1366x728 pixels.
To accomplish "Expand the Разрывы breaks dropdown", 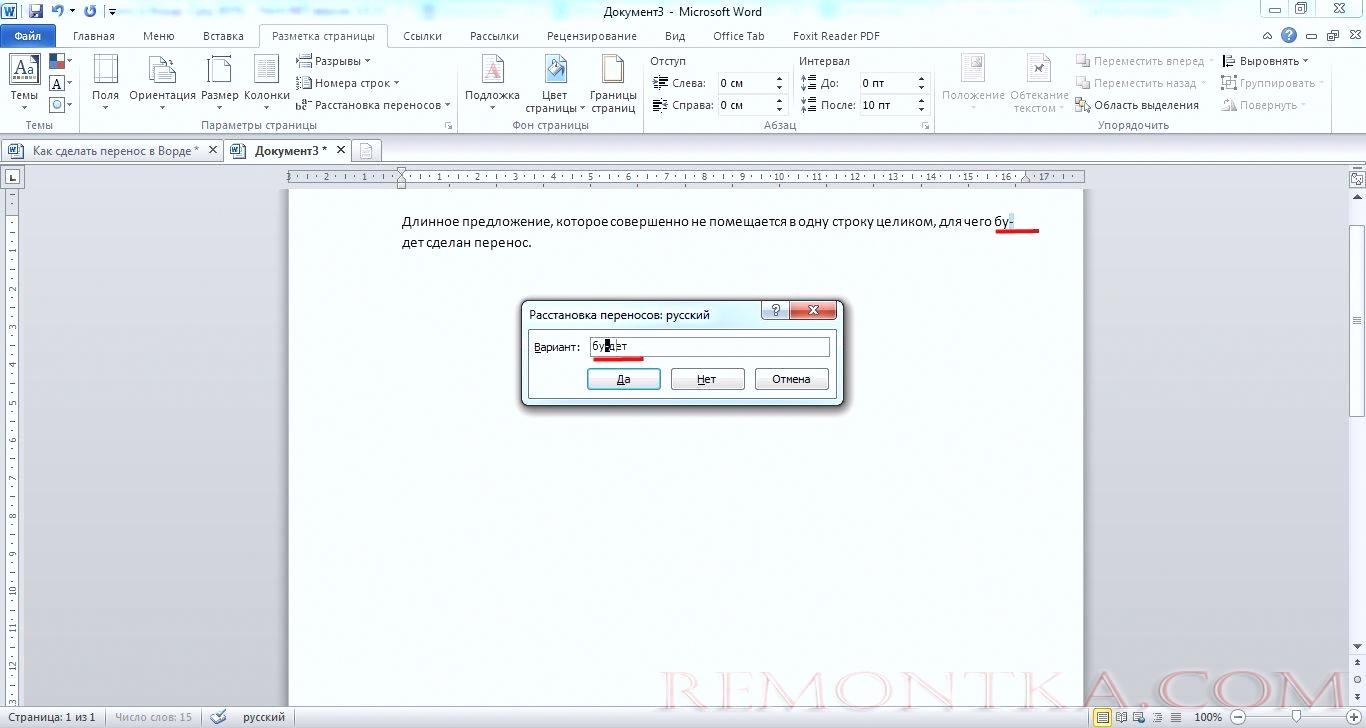I will 334,61.
